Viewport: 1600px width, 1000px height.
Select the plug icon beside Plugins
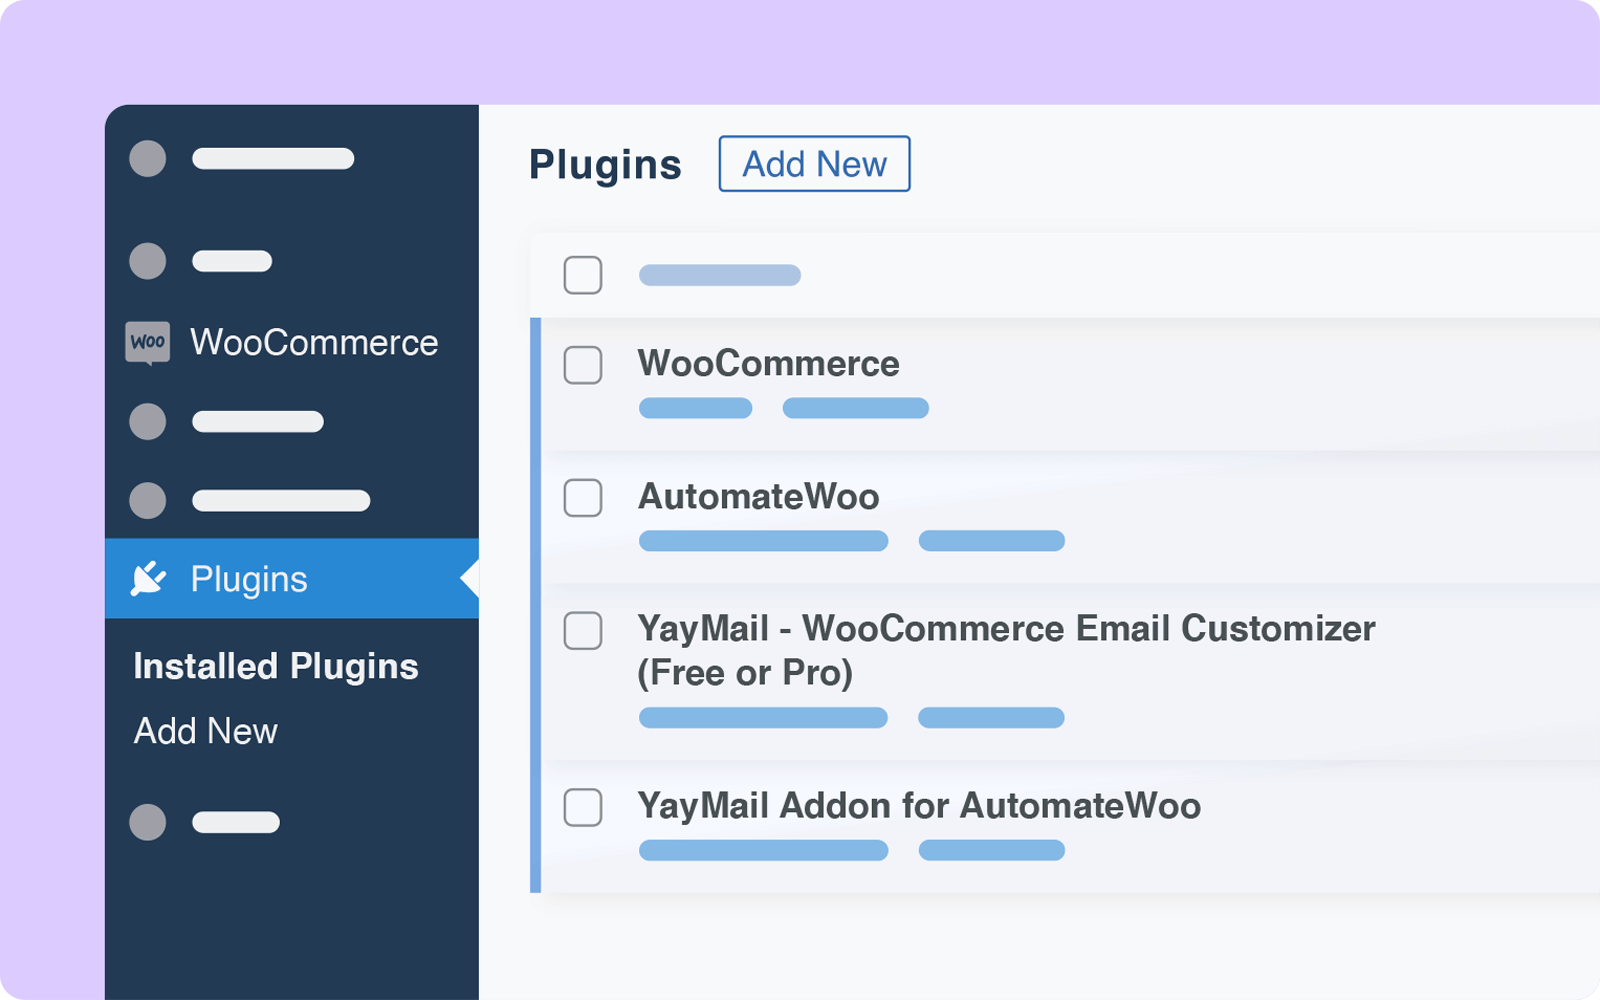[147, 578]
